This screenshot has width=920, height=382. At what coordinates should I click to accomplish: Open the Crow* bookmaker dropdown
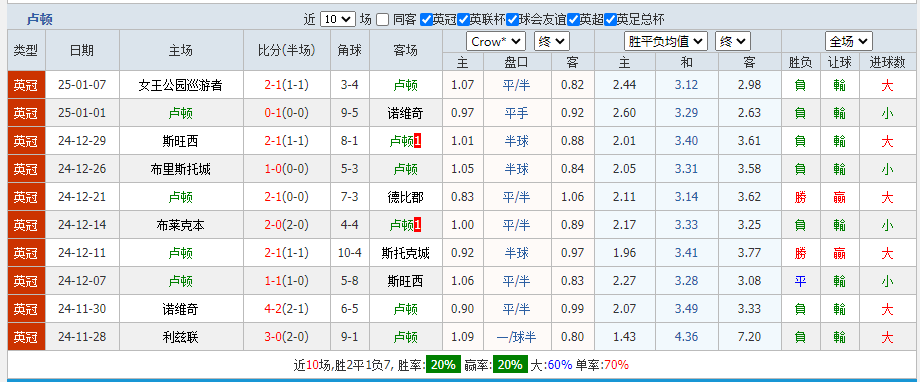pos(496,42)
